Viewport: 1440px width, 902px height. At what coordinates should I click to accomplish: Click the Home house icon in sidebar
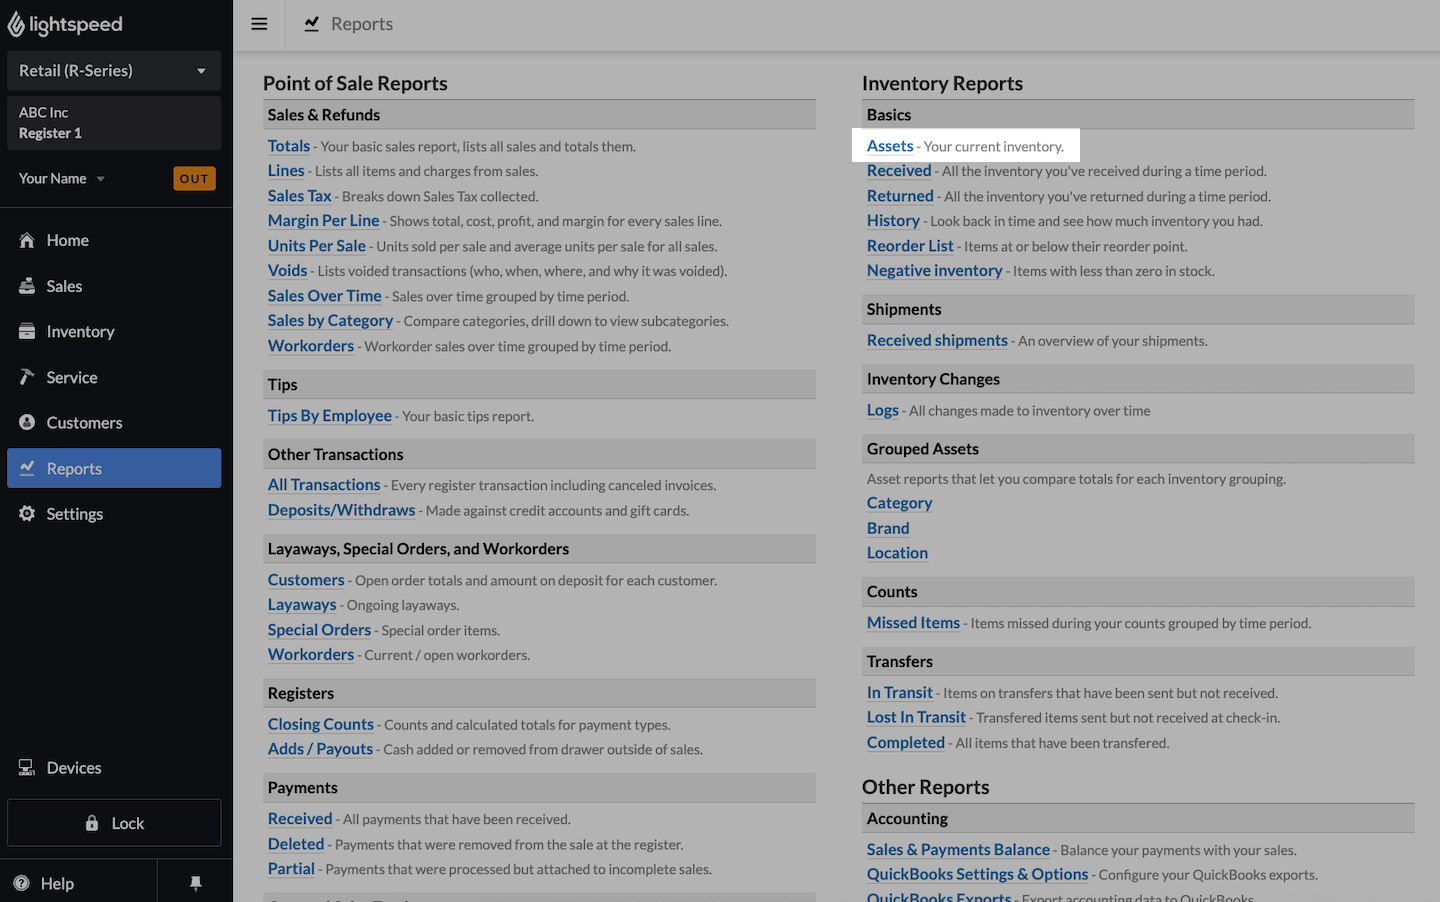(27, 240)
